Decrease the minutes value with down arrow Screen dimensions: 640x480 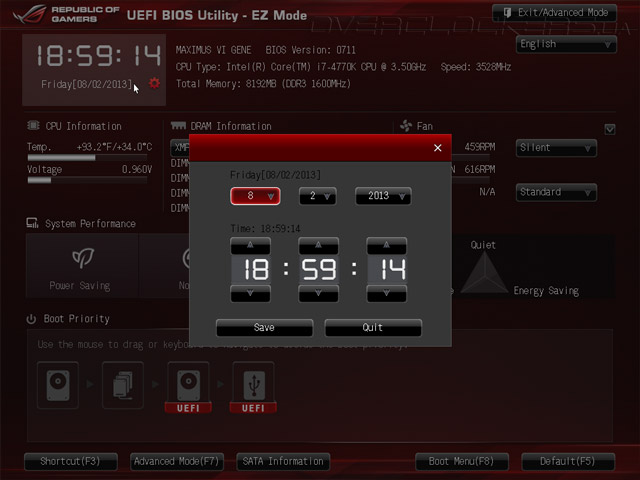tap(318, 293)
